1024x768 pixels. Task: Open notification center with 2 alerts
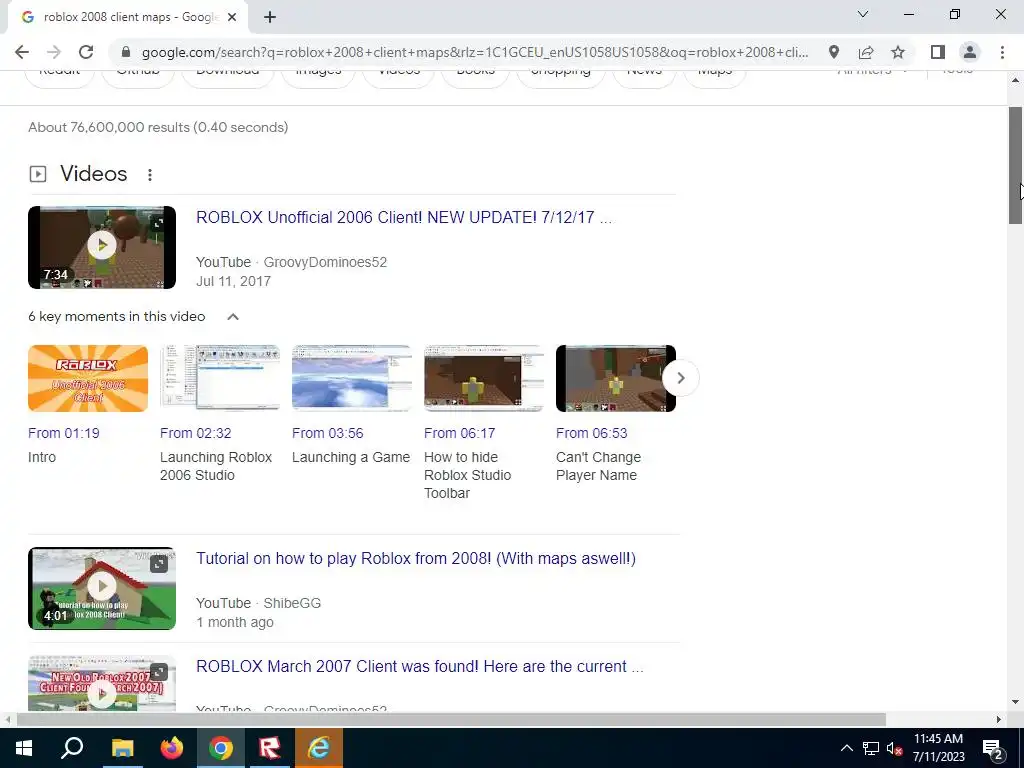coord(992,749)
